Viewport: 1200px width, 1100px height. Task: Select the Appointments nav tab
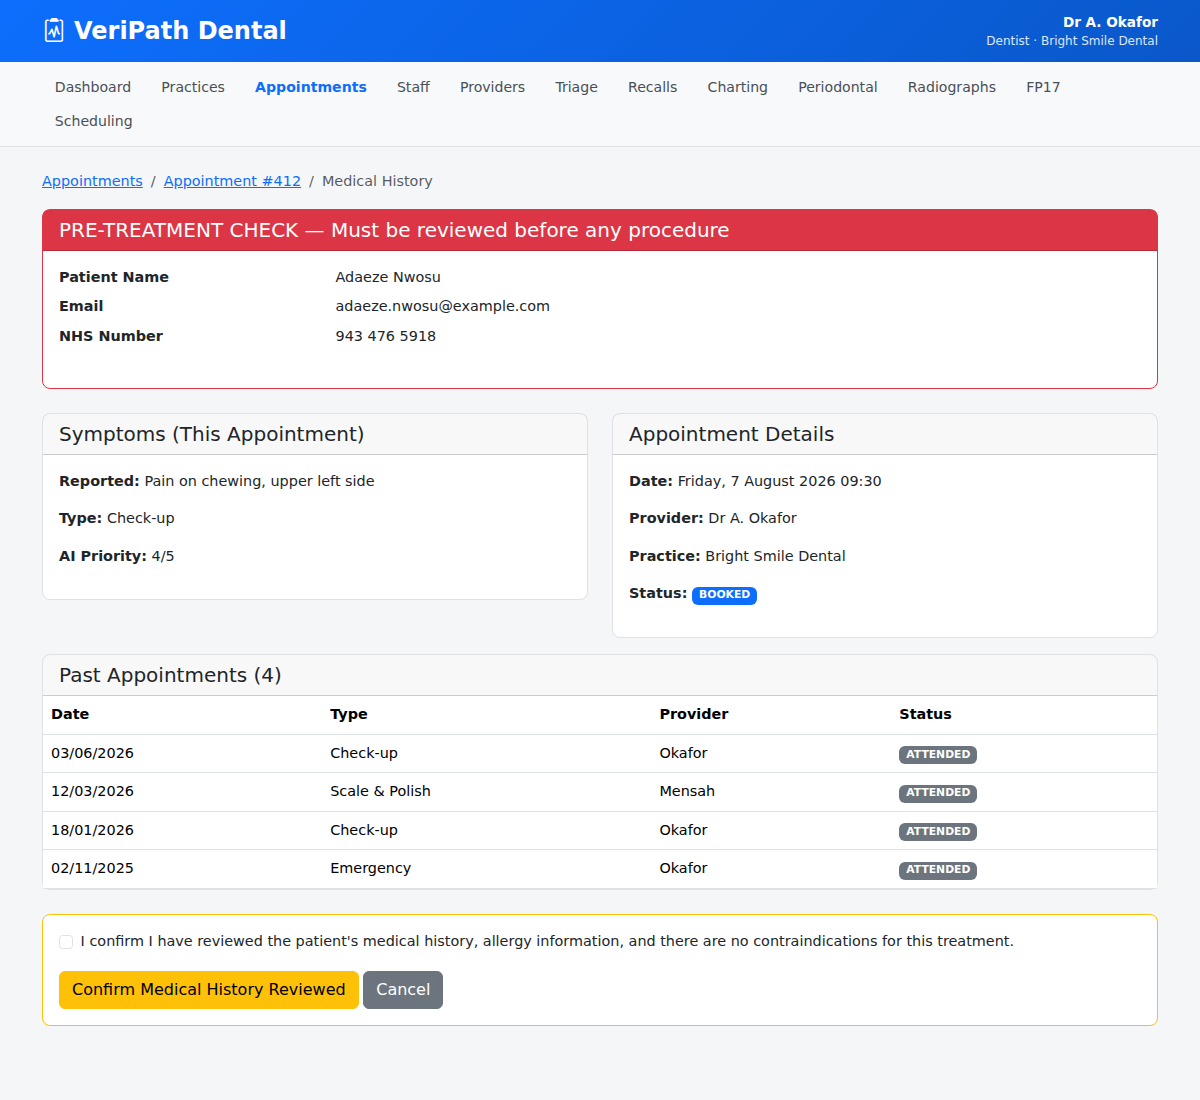point(311,87)
